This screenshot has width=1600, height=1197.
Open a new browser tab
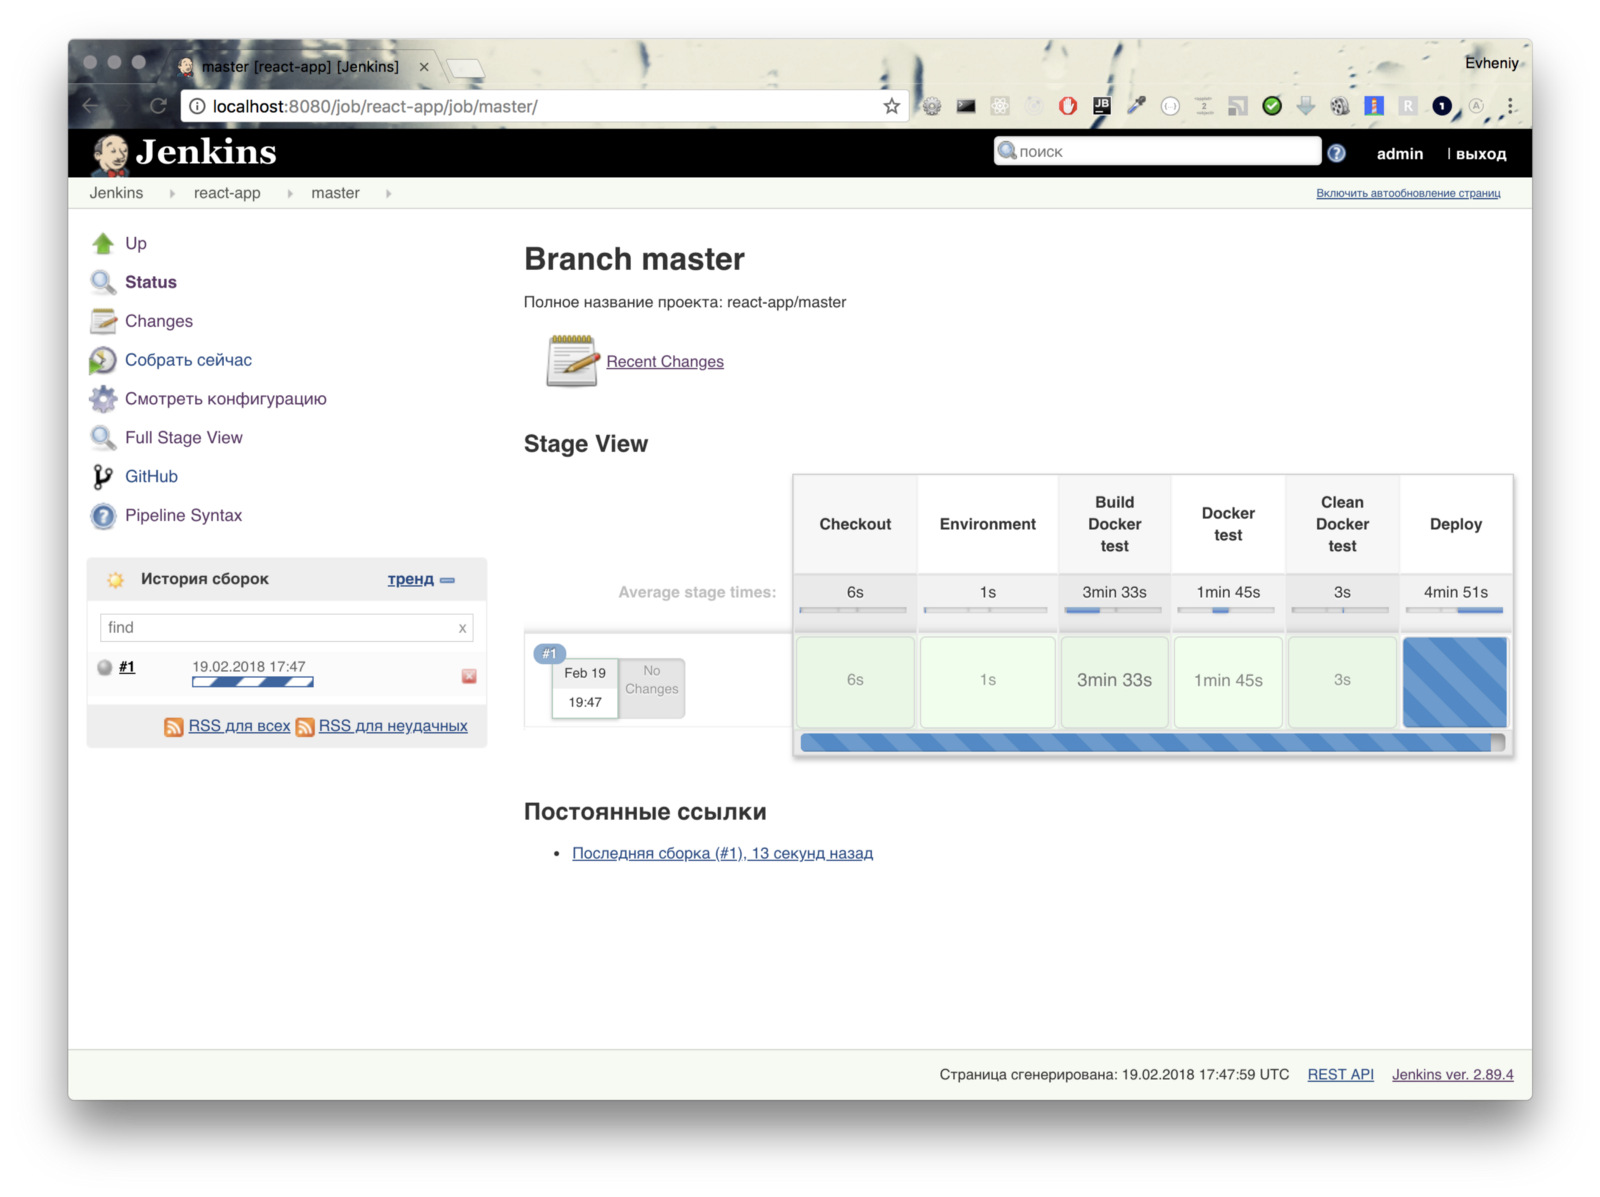tap(465, 68)
